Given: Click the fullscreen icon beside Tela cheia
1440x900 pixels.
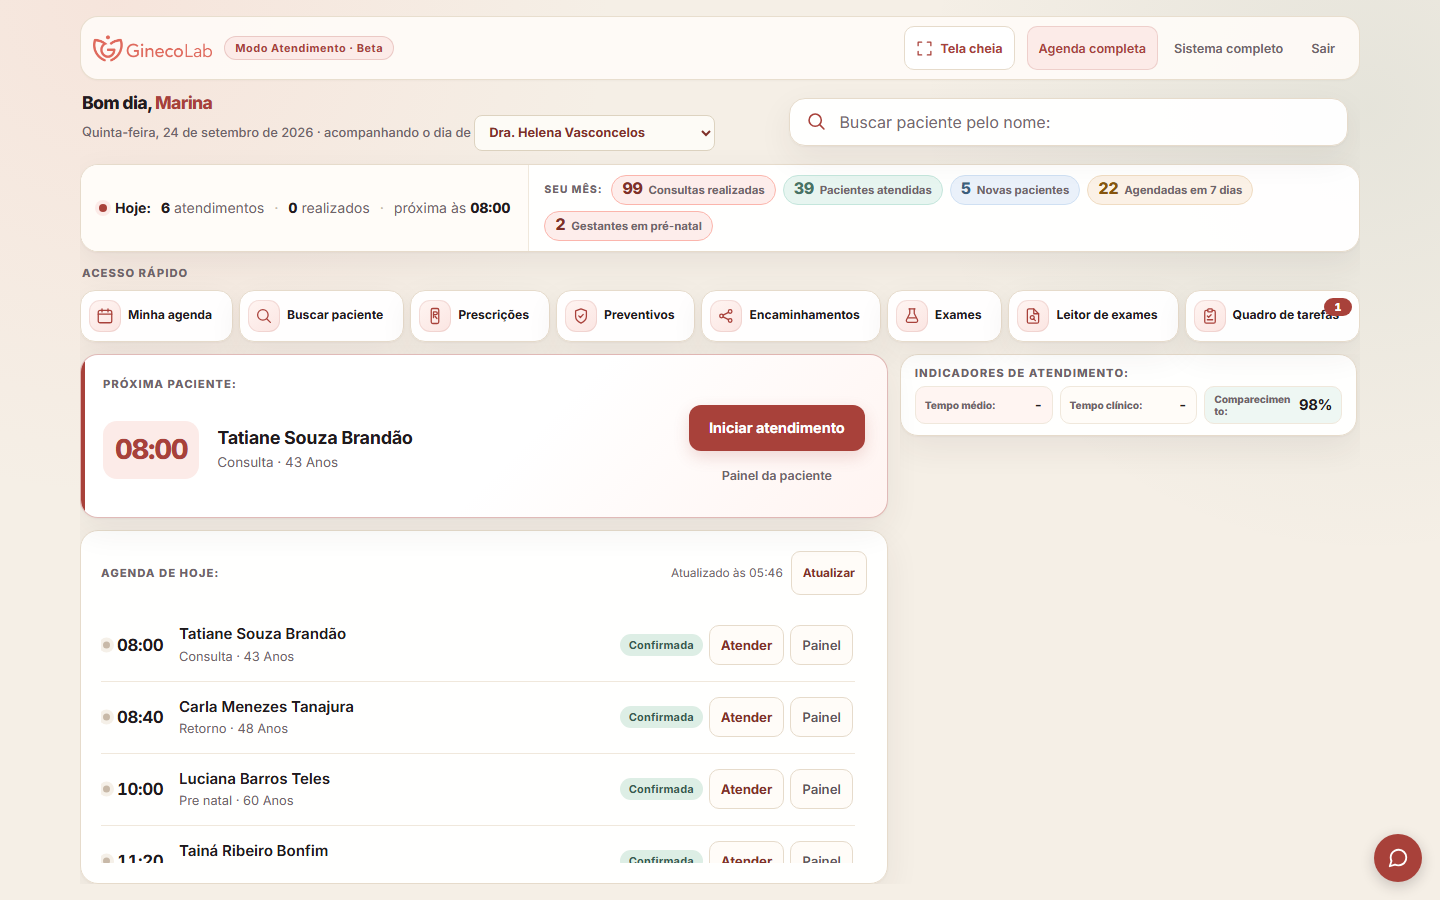Looking at the screenshot, I should [x=924, y=48].
